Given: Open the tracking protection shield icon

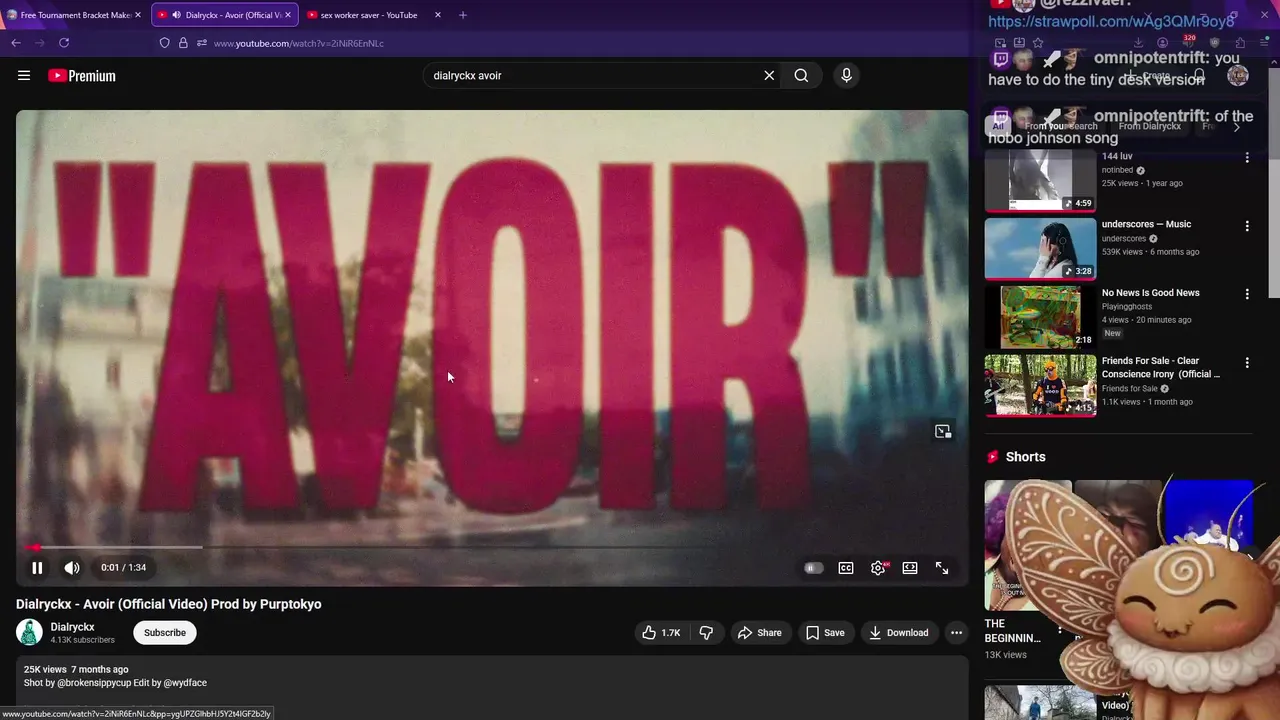Looking at the screenshot, I should click(165, 43).
